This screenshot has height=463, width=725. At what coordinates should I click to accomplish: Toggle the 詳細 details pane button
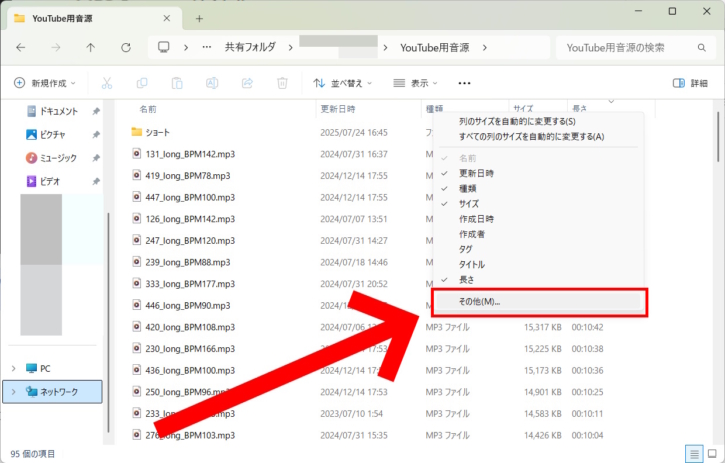(x=690, y=84)
